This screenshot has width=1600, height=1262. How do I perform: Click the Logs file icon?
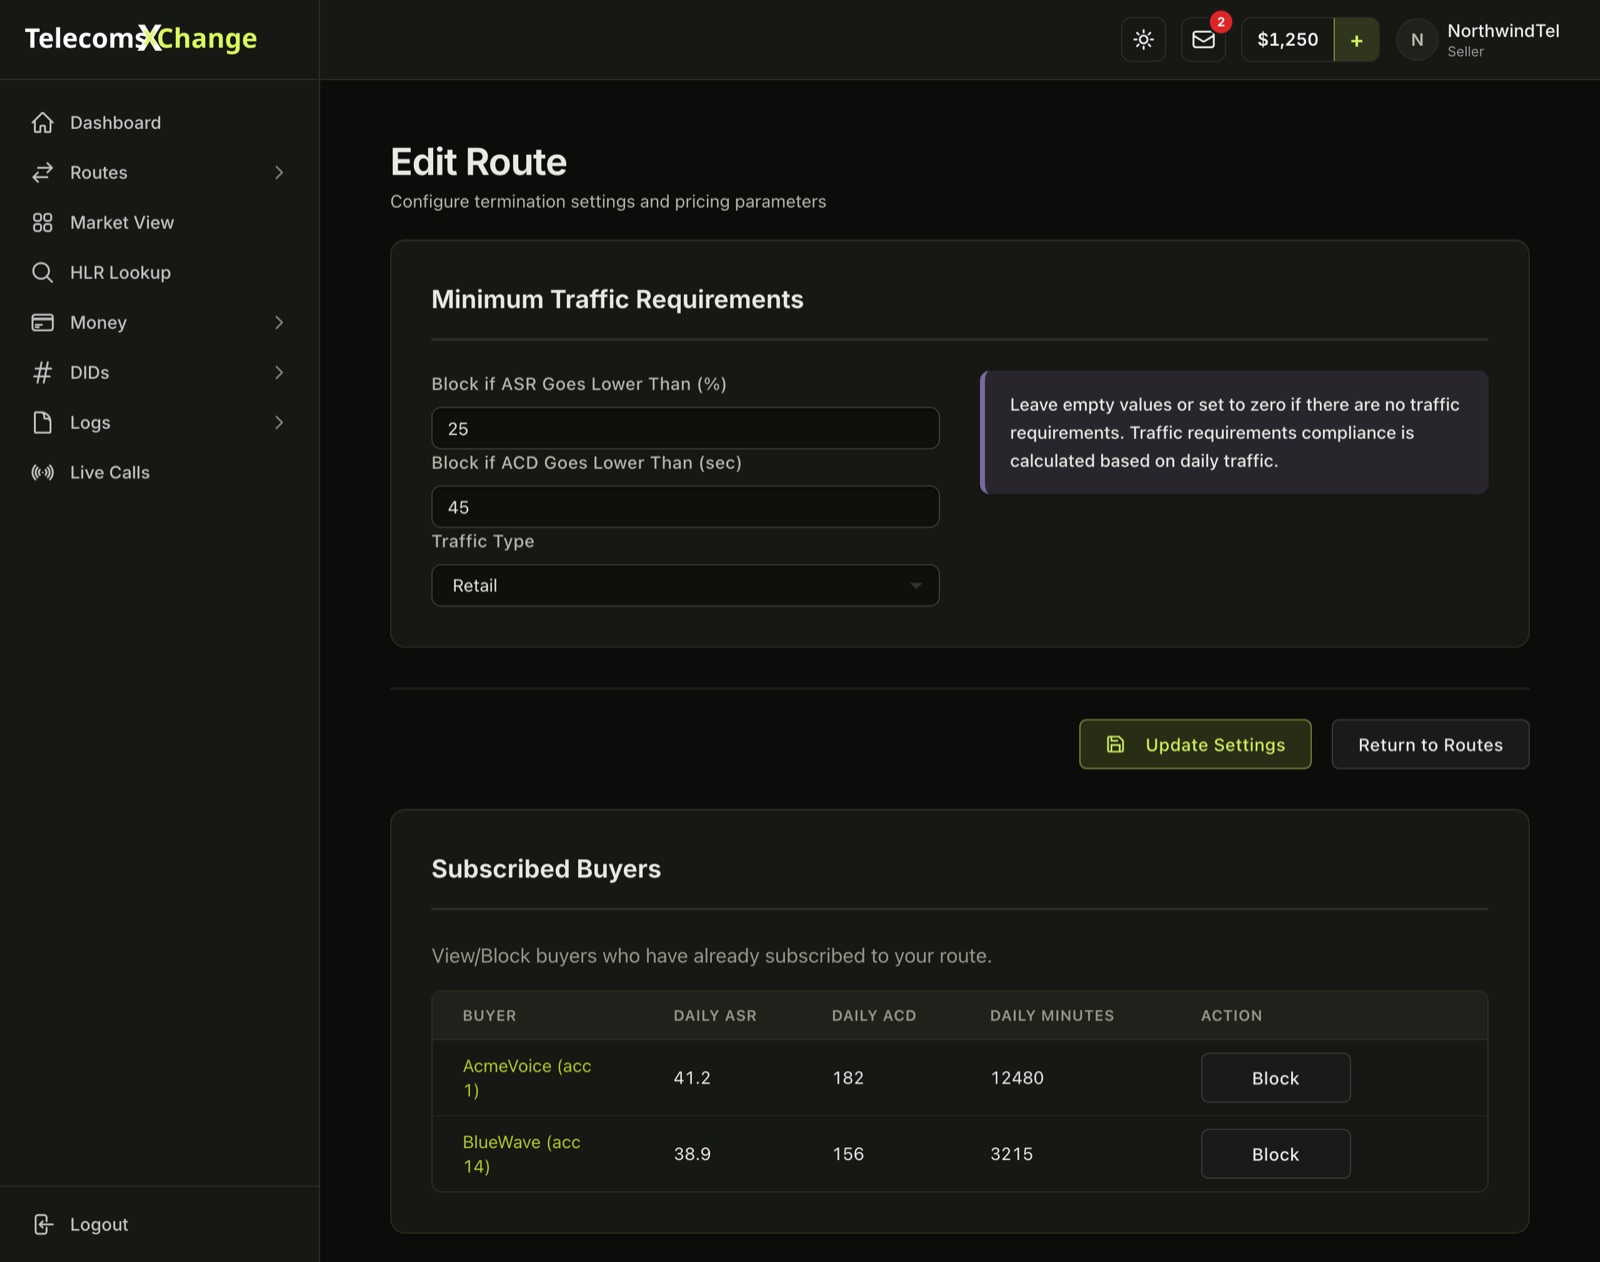click(42, 422)
